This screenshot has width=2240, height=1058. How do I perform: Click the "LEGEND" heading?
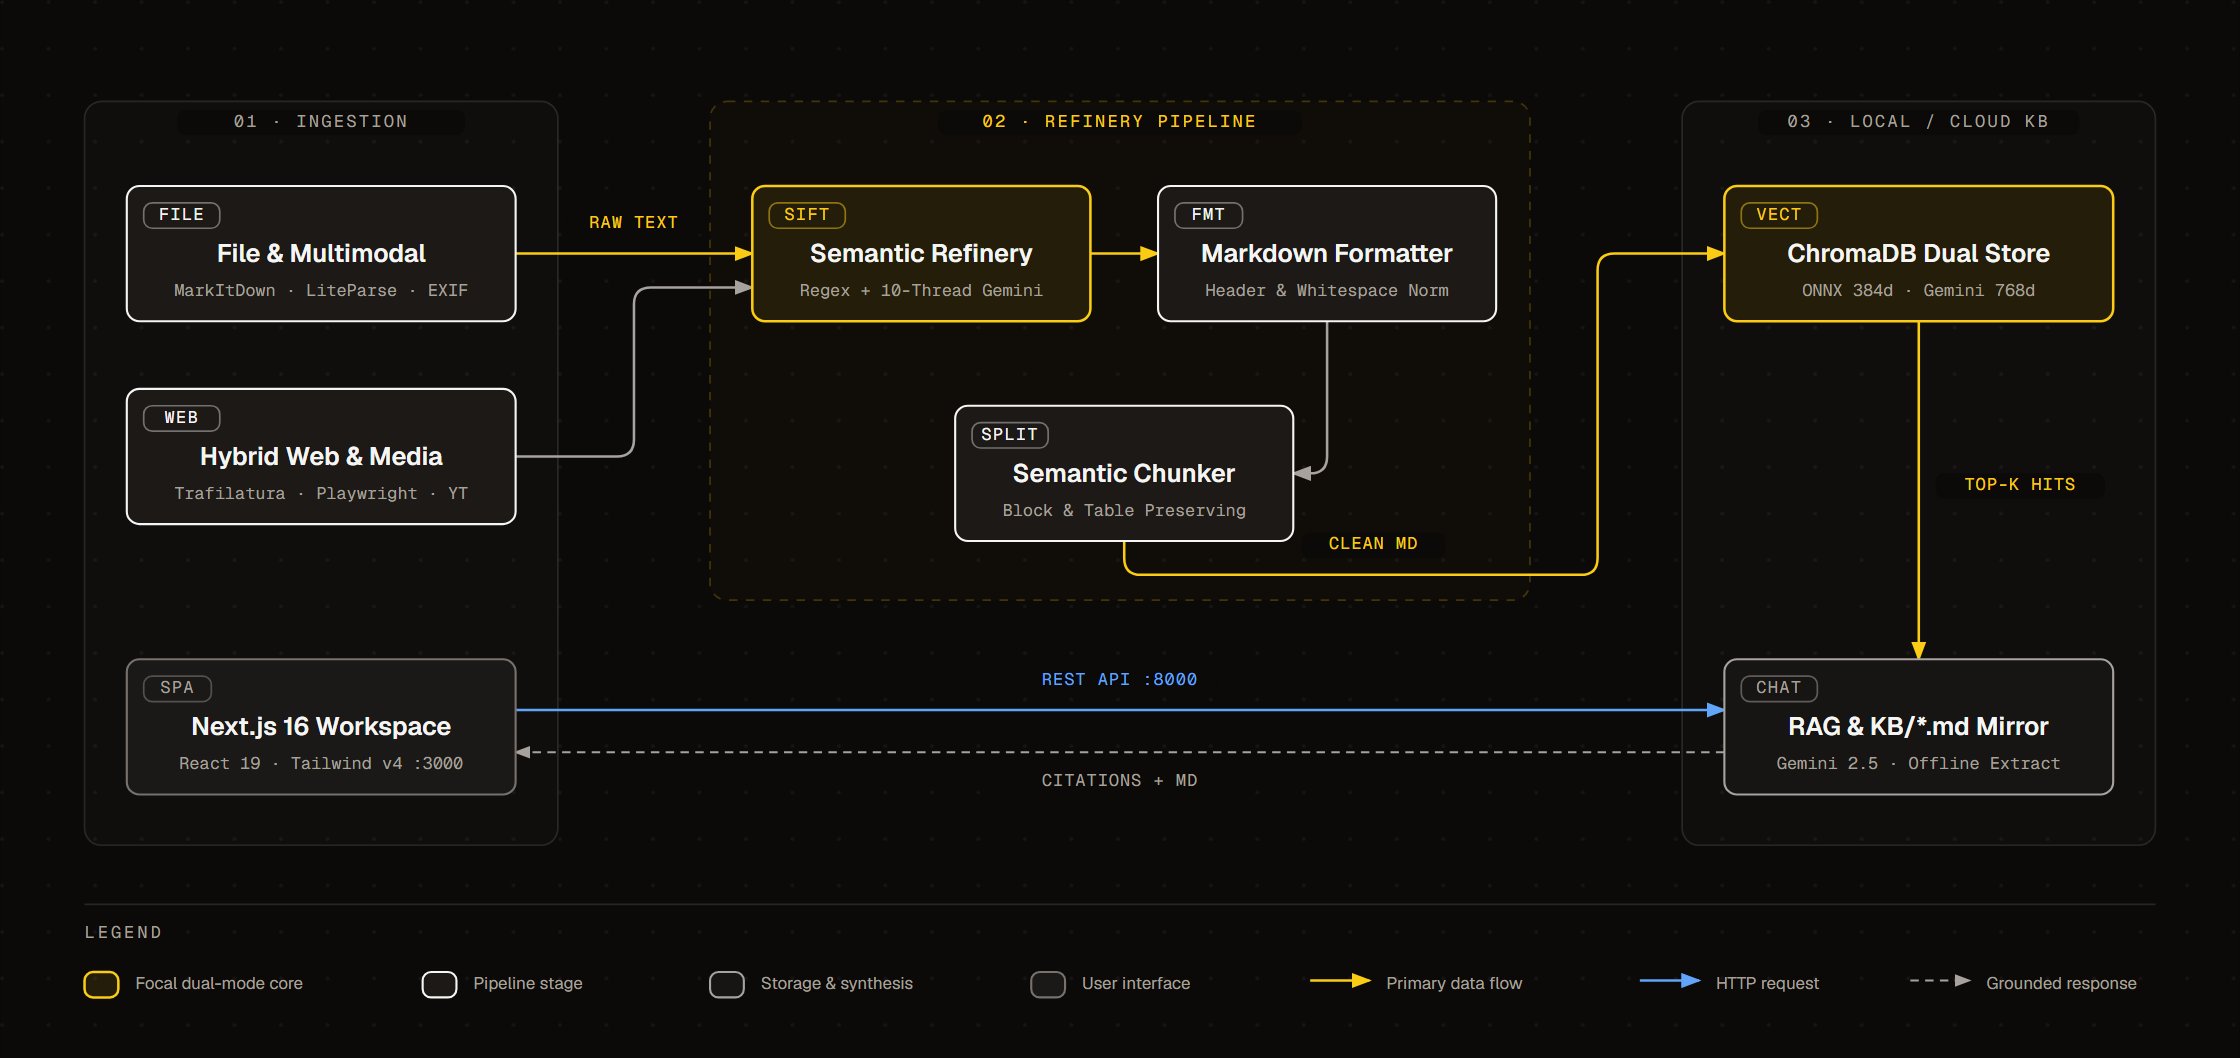tap(123, 933)
